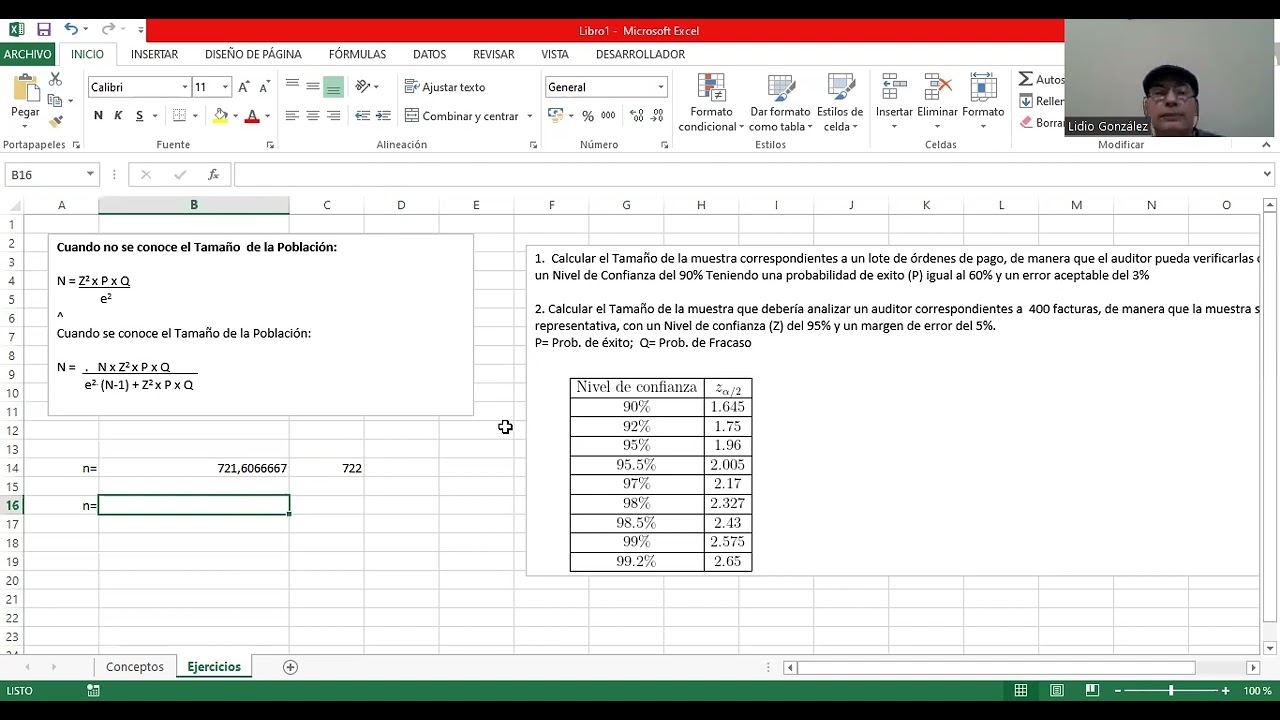1280x720 pixels.
Task: Toggle underline with the S button
Action: (139, 116)
